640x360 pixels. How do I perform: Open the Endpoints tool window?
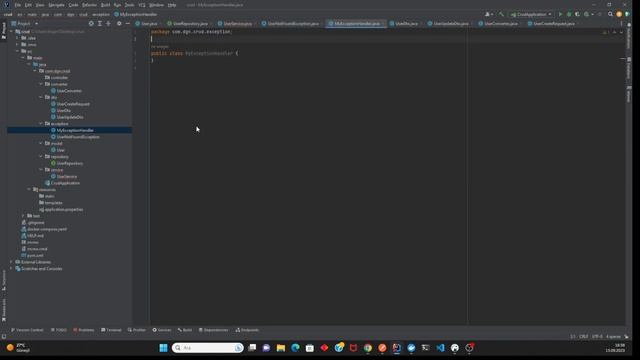(x=247, y=330)
